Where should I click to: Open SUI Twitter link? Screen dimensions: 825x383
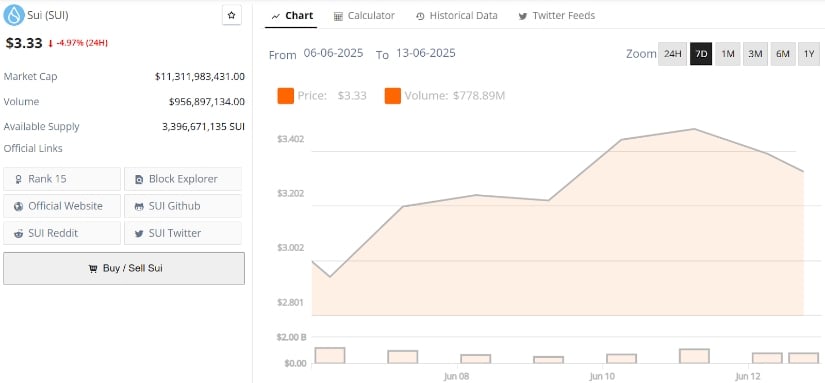pyautogui.click(x=183, y=233)
